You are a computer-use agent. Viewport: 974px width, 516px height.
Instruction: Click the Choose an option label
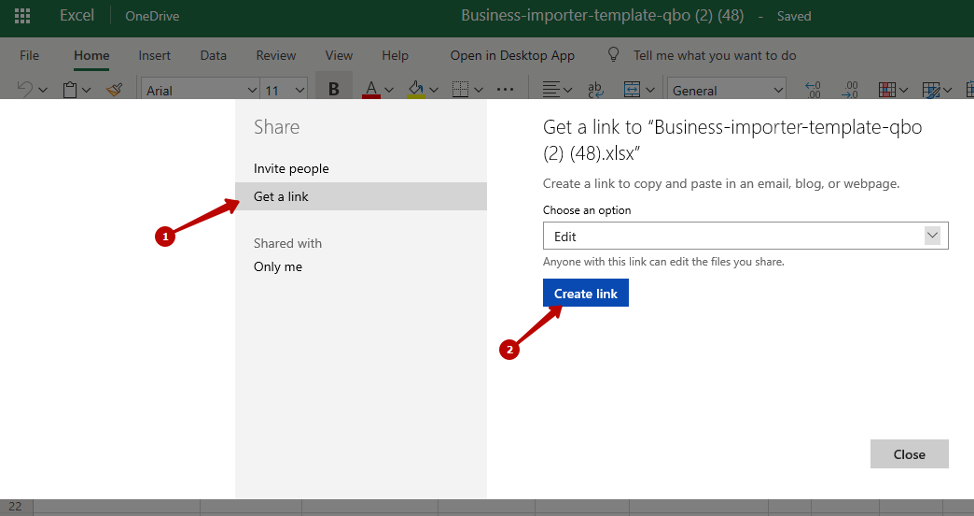click(586, 210)
